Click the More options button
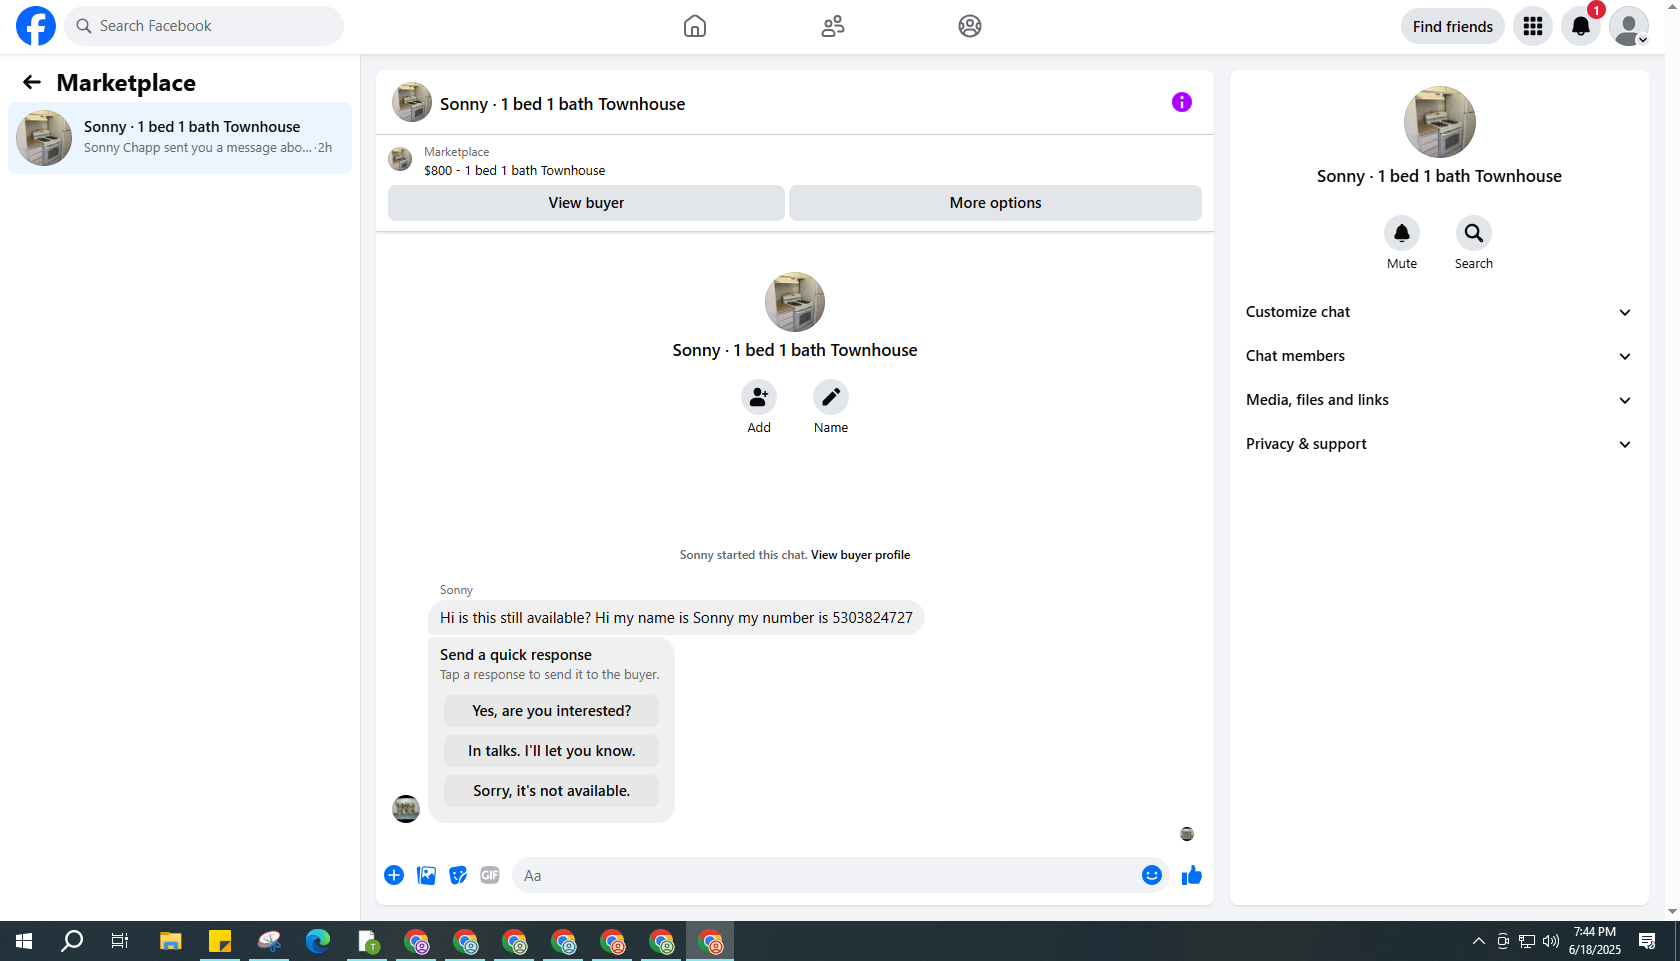This screenshot has width=1680, height=961. 996,203
